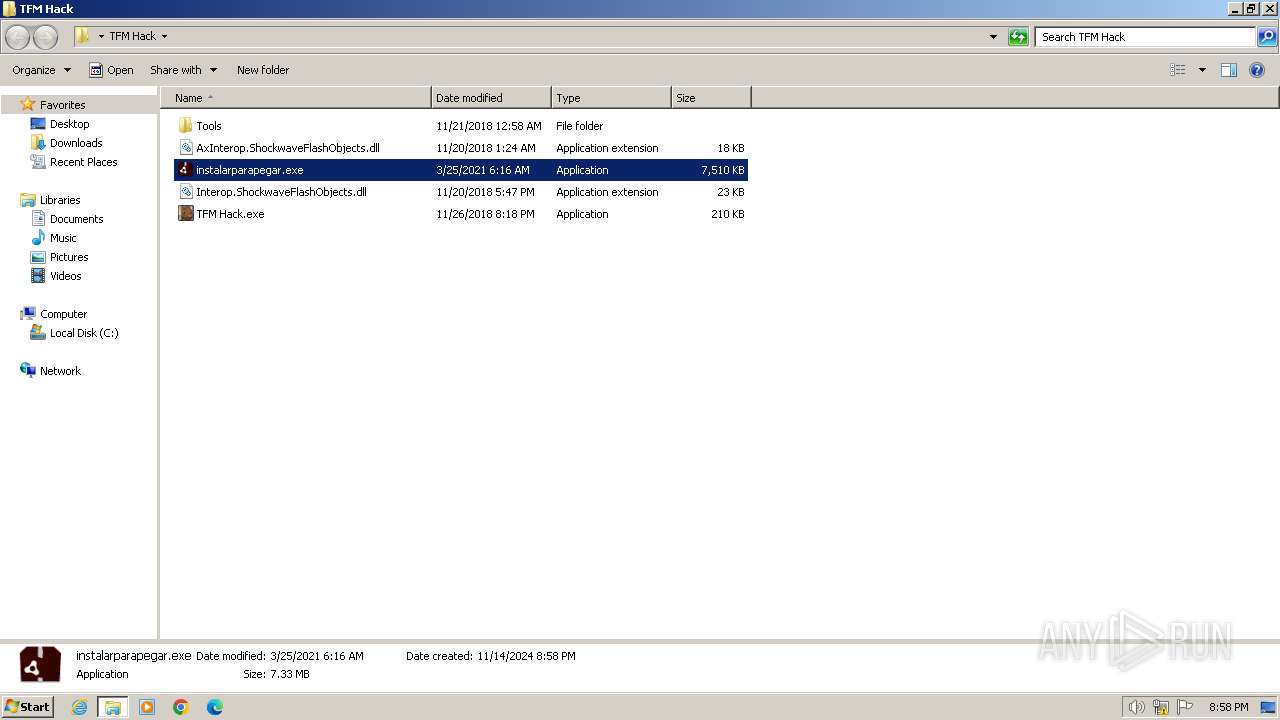Image resolution: width=1280 pixels, height=720 pixels.
Task: Sort by the Name column header
Action: coord(296,98)
